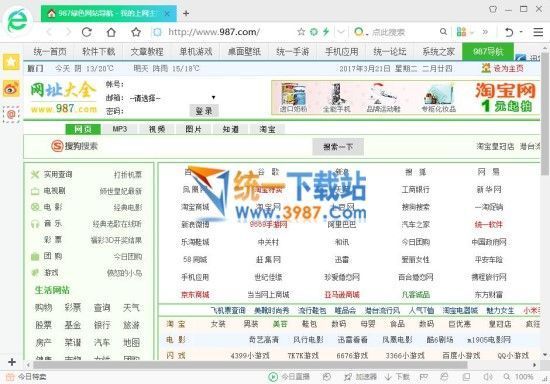Screen dimensions: 550x384
Task: Click the 搜索一下 search button
Action: [x=338, y=147]
